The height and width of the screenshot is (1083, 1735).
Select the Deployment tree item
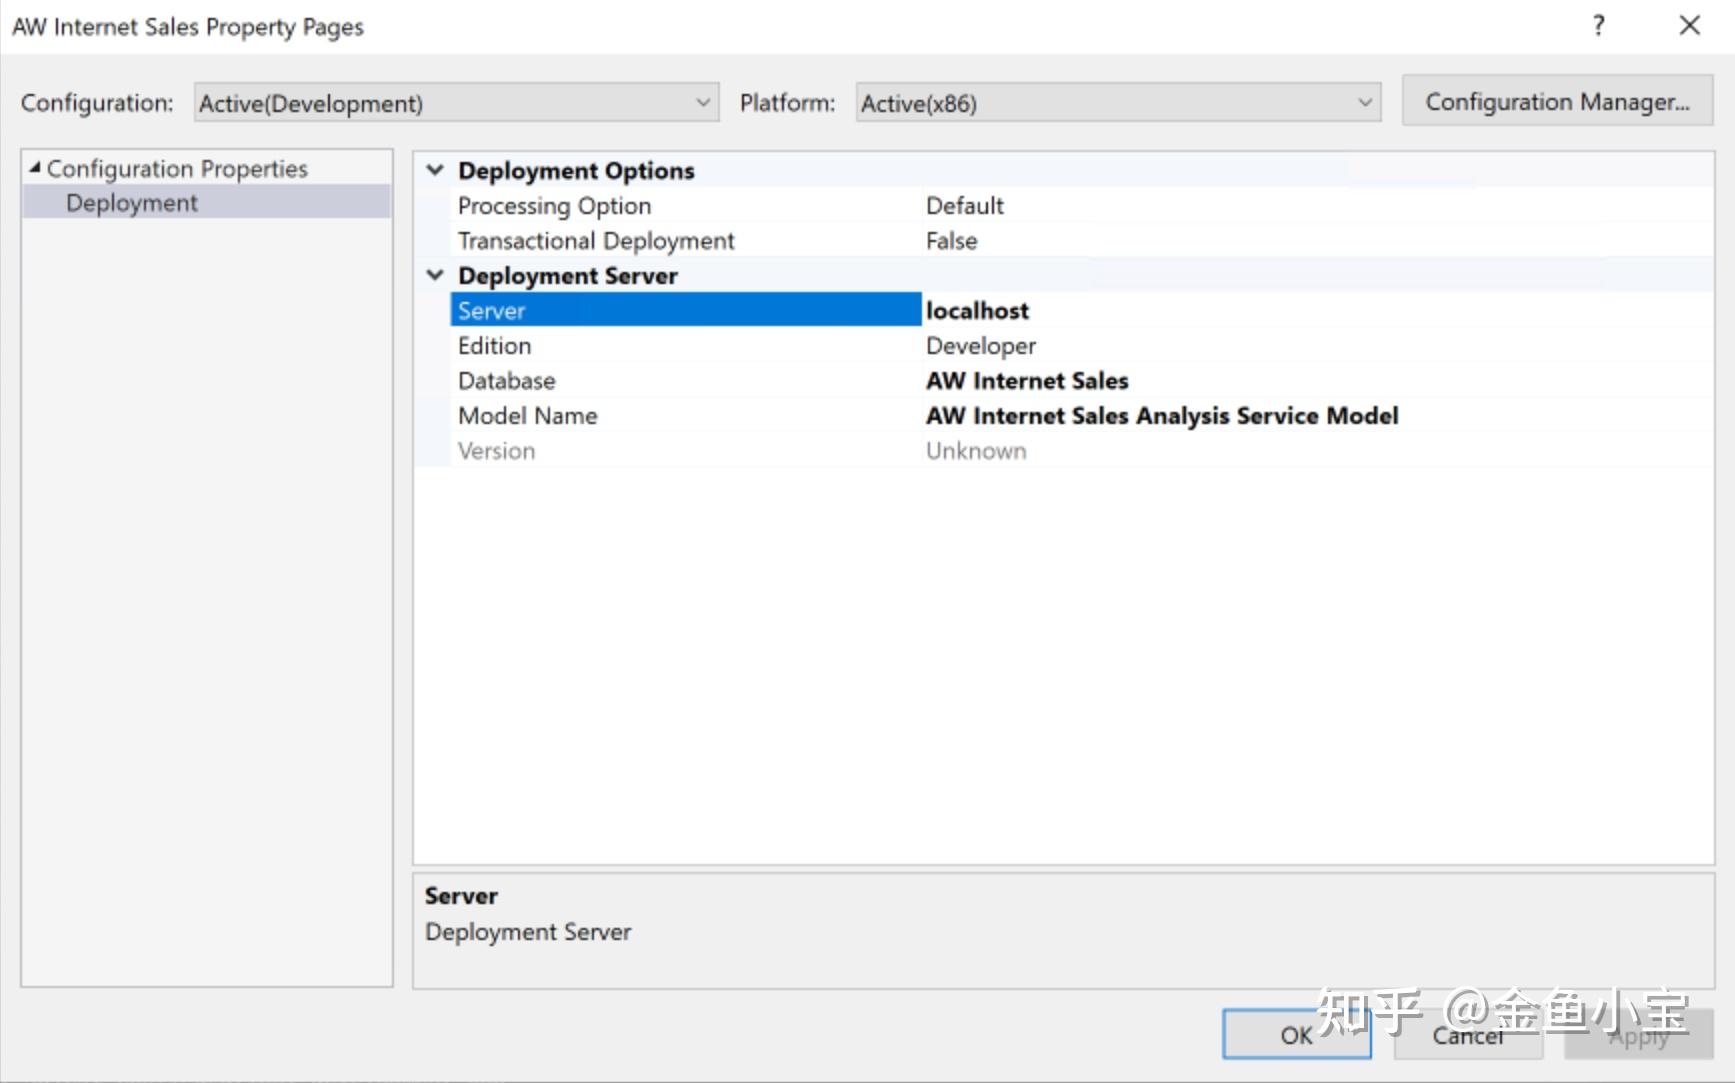131,202
